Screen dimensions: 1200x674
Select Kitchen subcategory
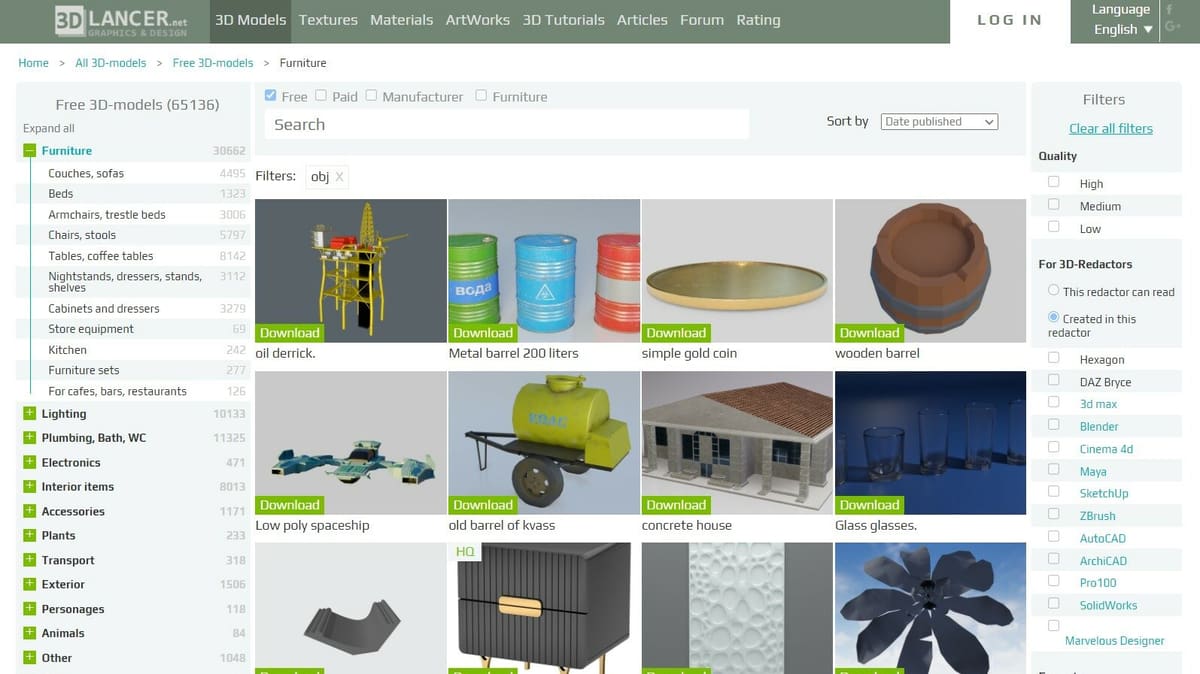67,350
